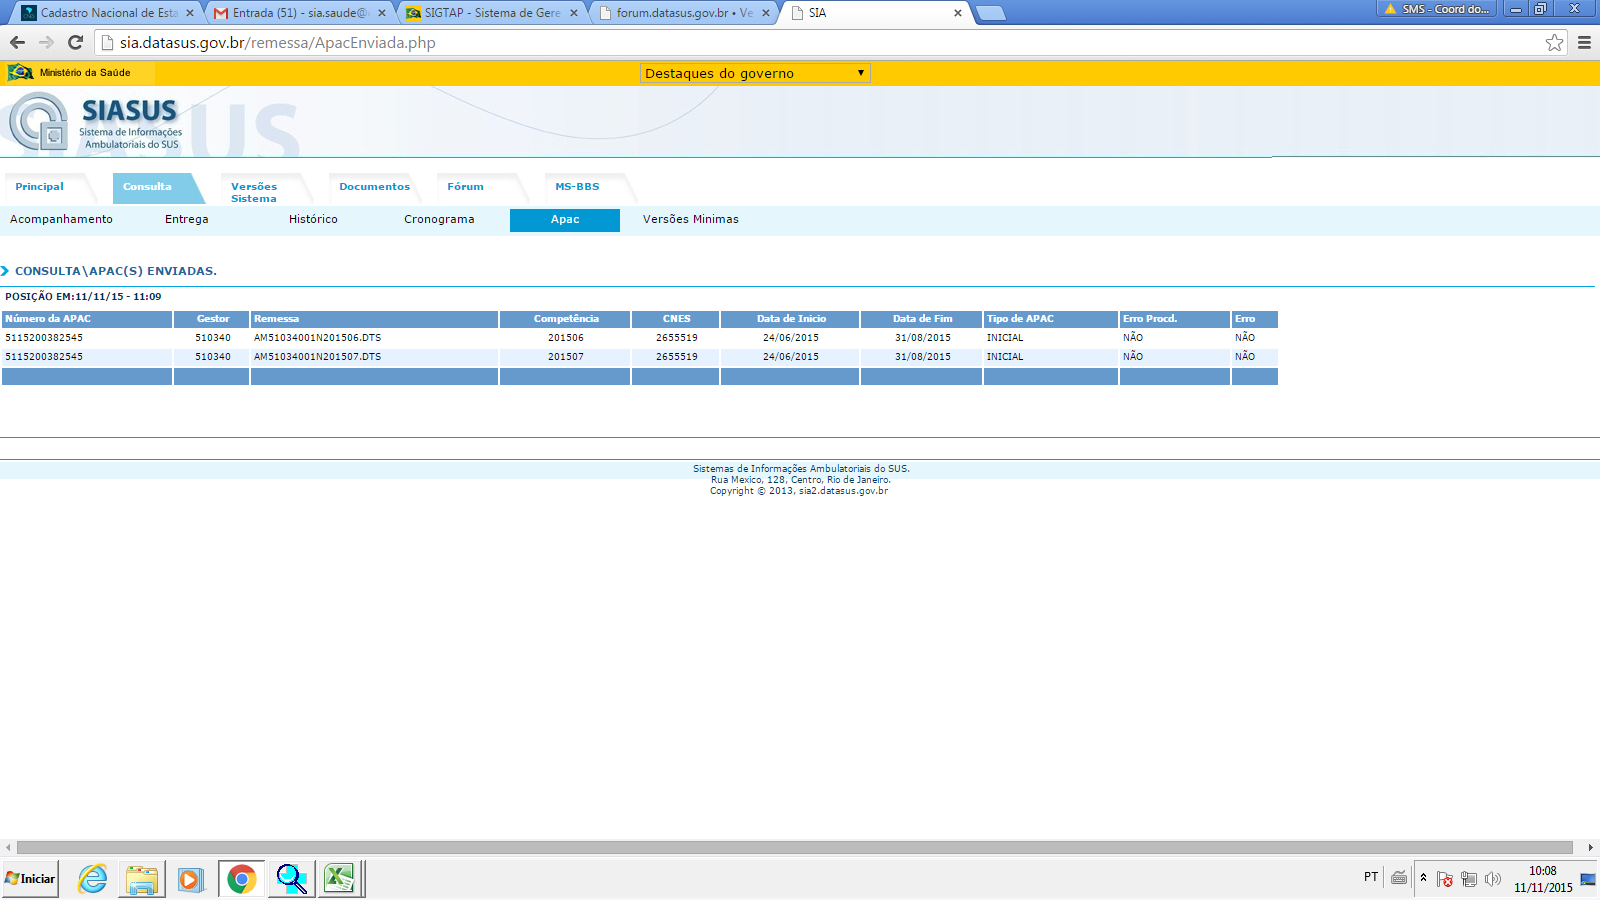The height and width of the screenshot is (900, 1600).
Task: Open Windows Media Player taskbar icon
Action: point(190,879)
